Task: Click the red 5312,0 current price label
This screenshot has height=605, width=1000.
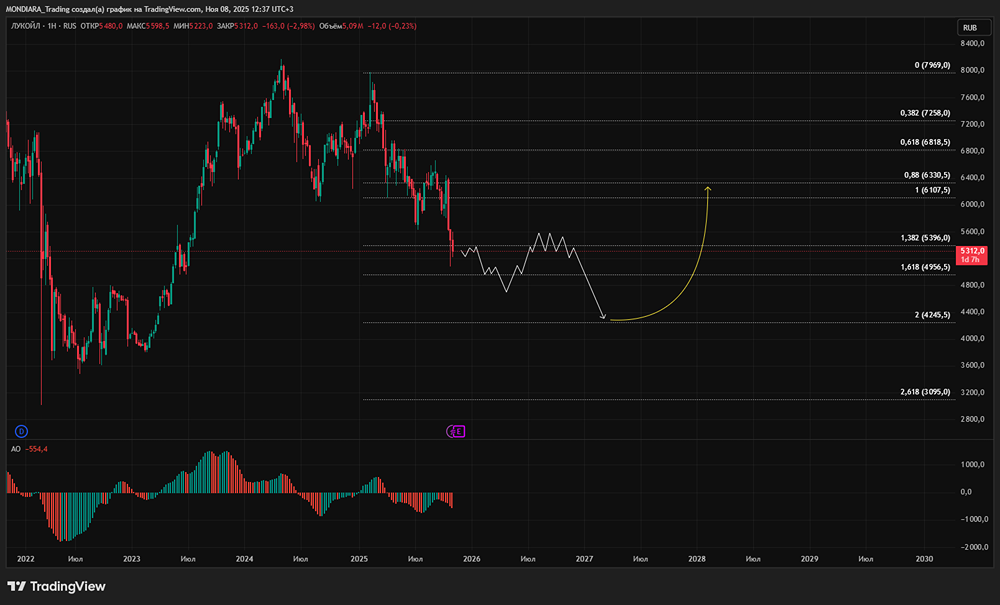Action: coord(971,255)
